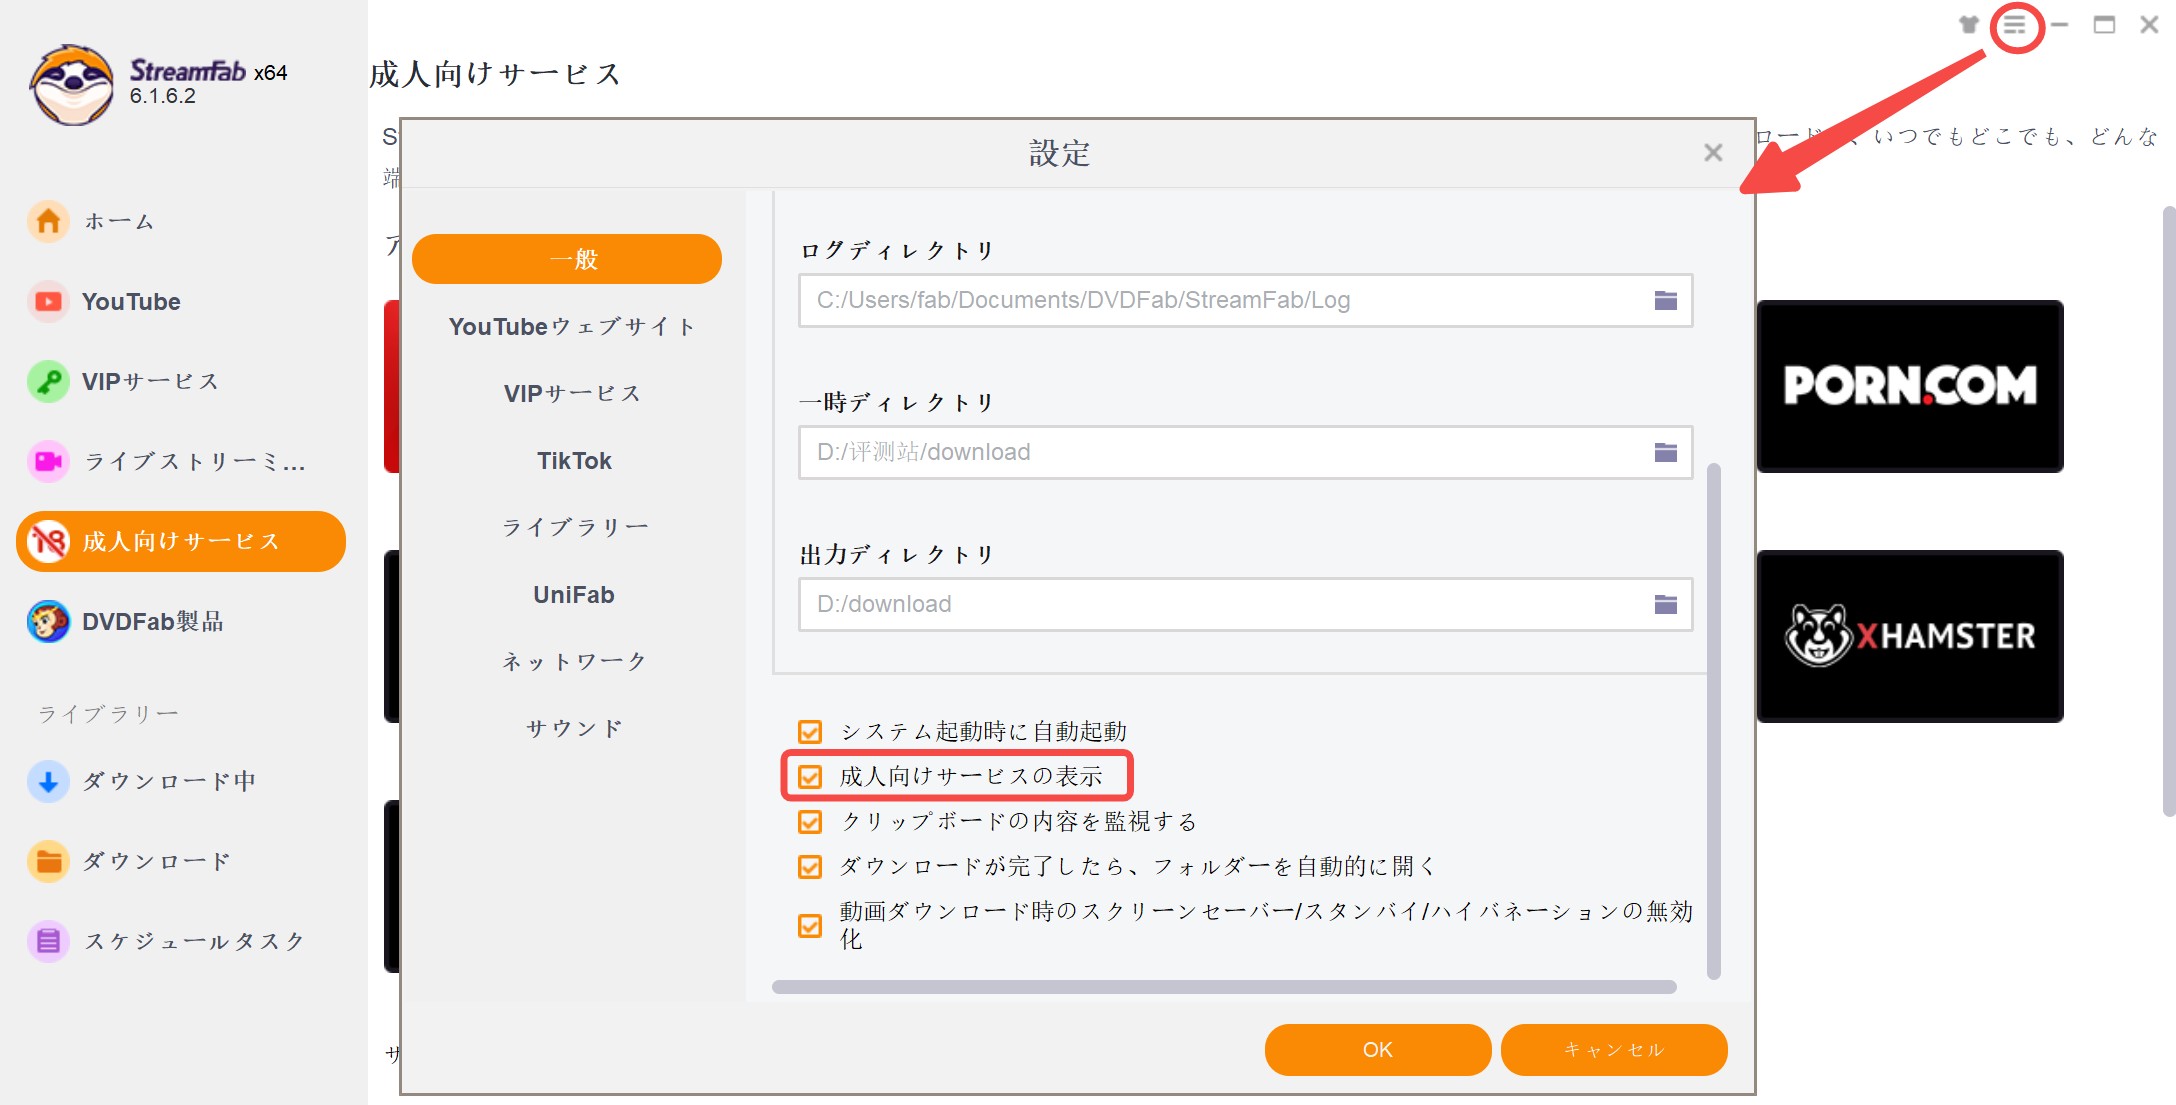
Task: Click the ダウンロード中 arrow icon
Action: [x=48, y=781]
